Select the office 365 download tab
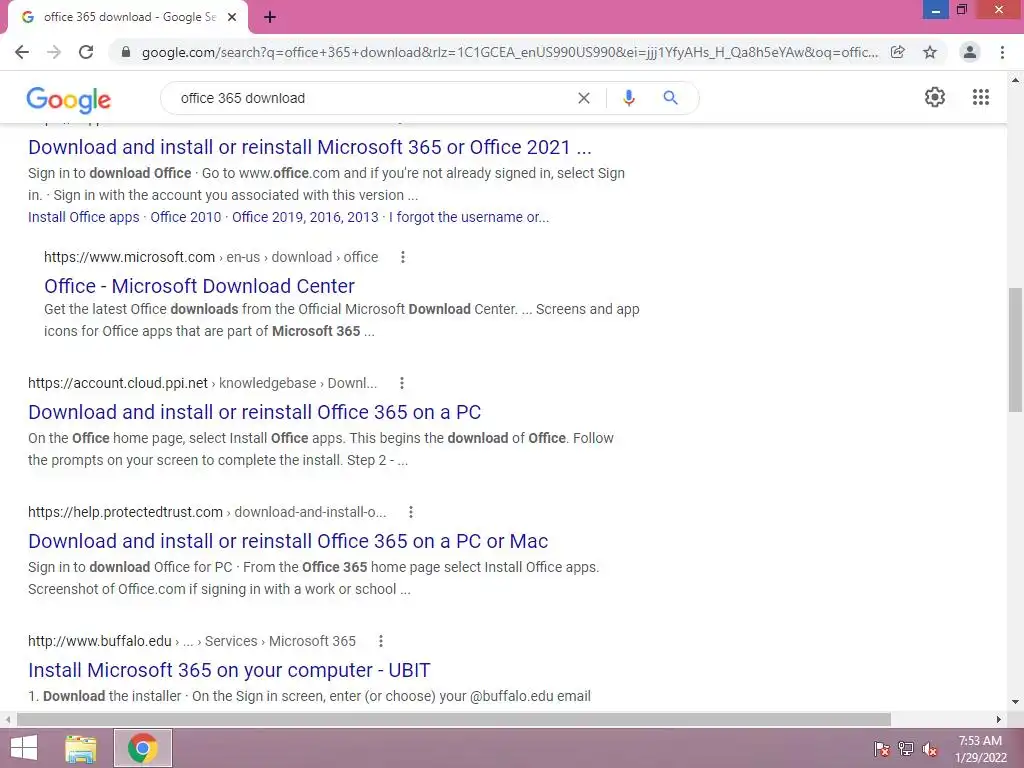 pos(127,17)
